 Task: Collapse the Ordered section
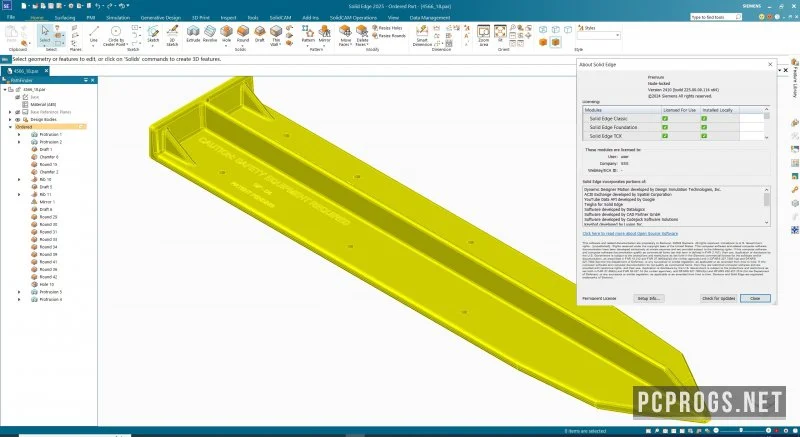11,127
